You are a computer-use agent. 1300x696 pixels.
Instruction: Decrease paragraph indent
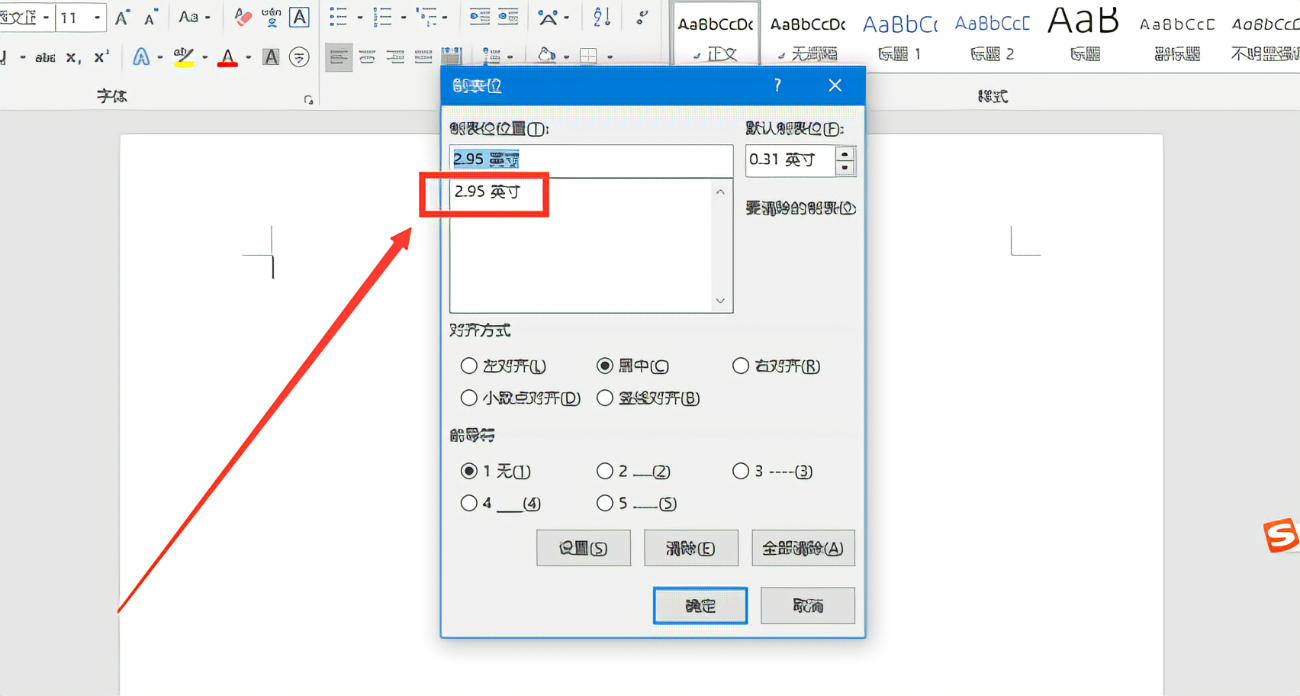[x=480, y=18]
